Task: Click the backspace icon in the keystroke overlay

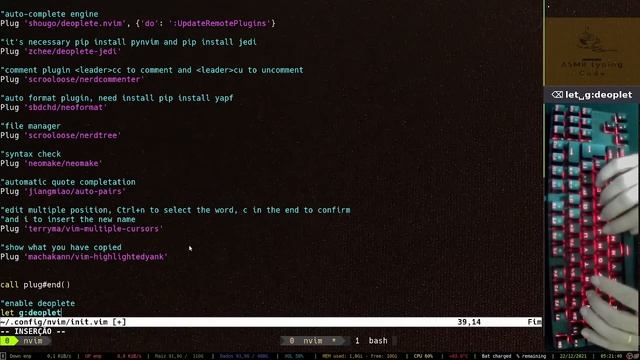Action: [x=557, y=95]
